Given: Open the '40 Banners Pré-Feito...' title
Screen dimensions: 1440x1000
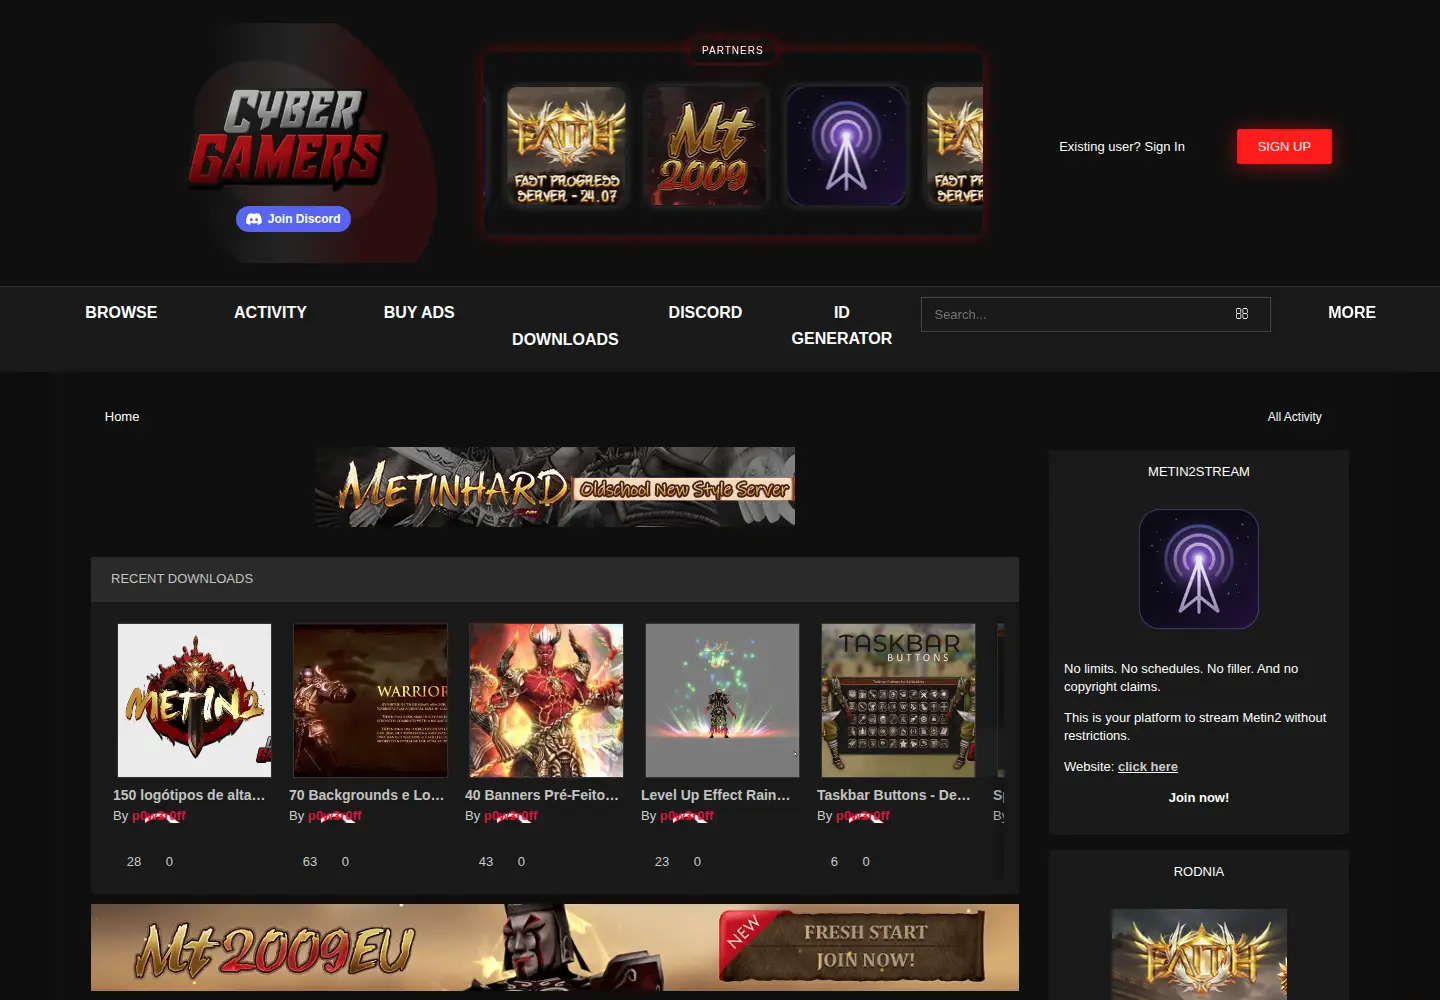Looking at the screenshot, I should pyautogui.click(x=542, y=795).
